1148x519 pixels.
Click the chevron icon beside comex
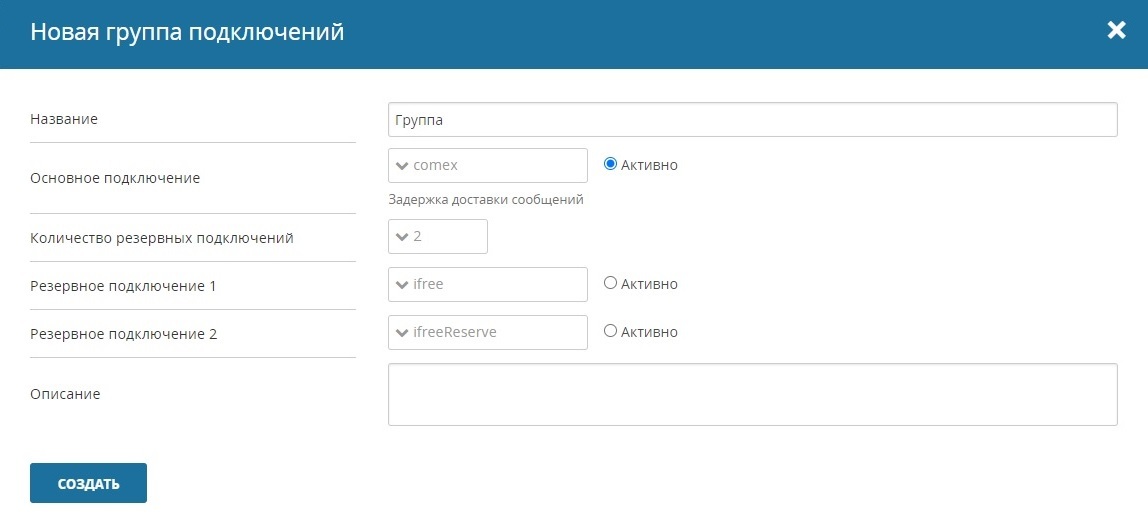(x=401, y=166)
